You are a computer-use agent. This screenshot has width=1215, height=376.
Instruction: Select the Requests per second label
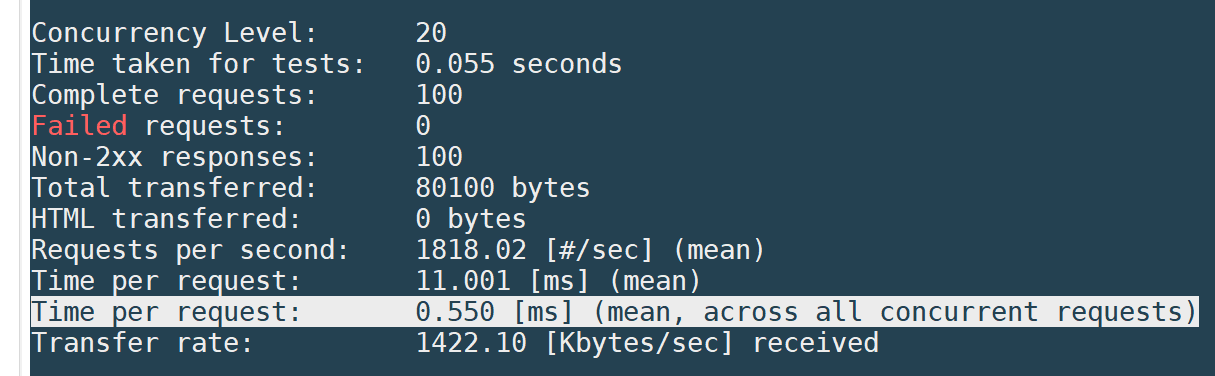(x=190, y=250)
